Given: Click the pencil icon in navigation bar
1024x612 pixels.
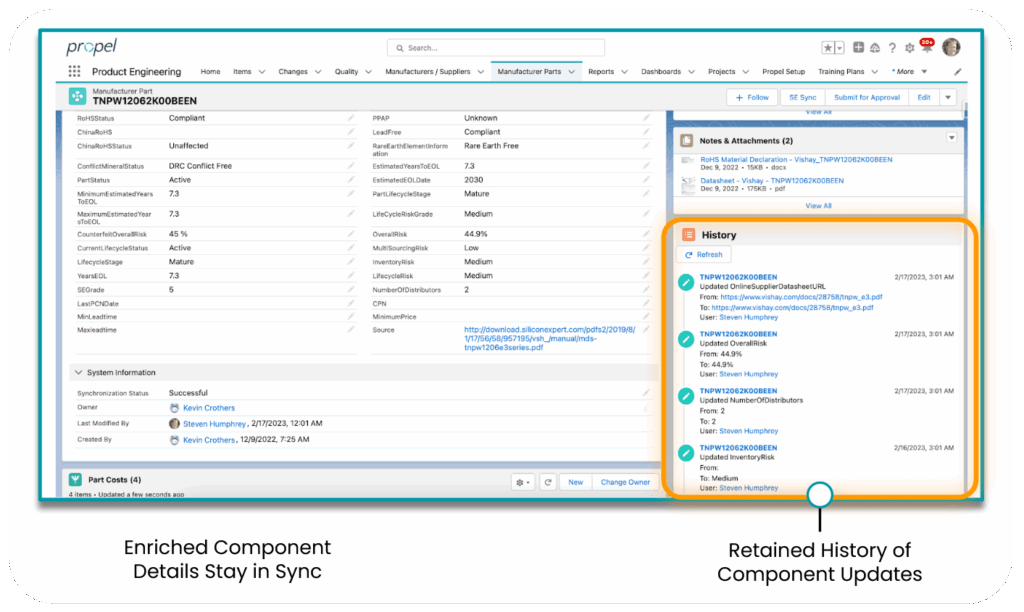Looking at the screenshot, I should click(957, 72).
